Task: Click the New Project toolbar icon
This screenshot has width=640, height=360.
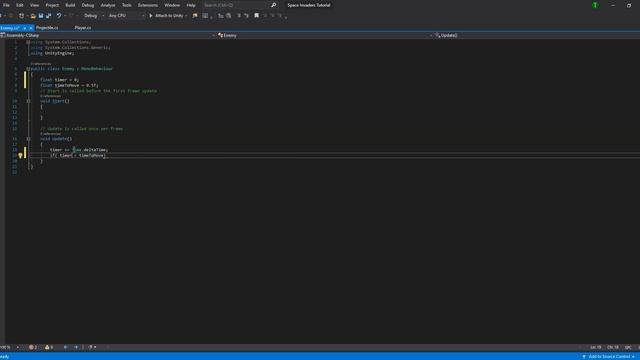Action: click(x=21, y=16)
